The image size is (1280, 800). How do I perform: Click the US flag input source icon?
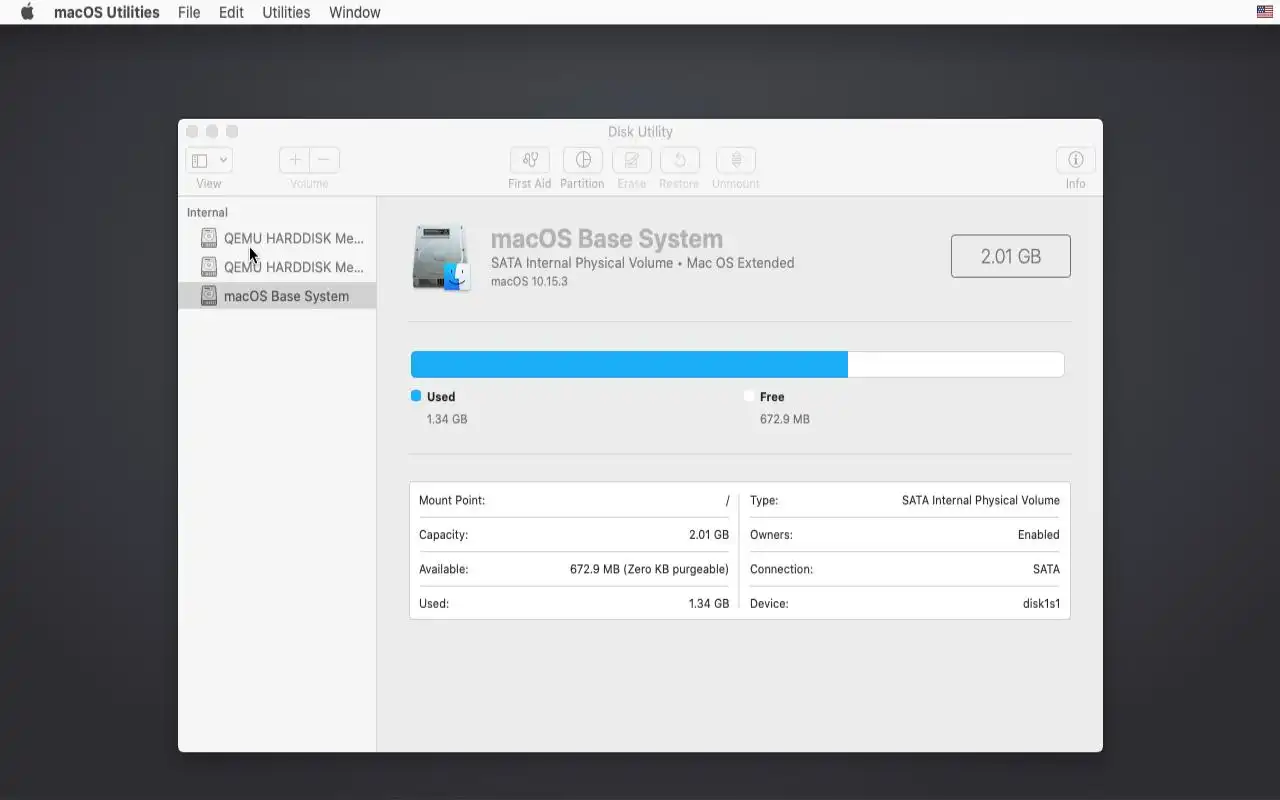pyautogui.click(x=1264, y=12)
